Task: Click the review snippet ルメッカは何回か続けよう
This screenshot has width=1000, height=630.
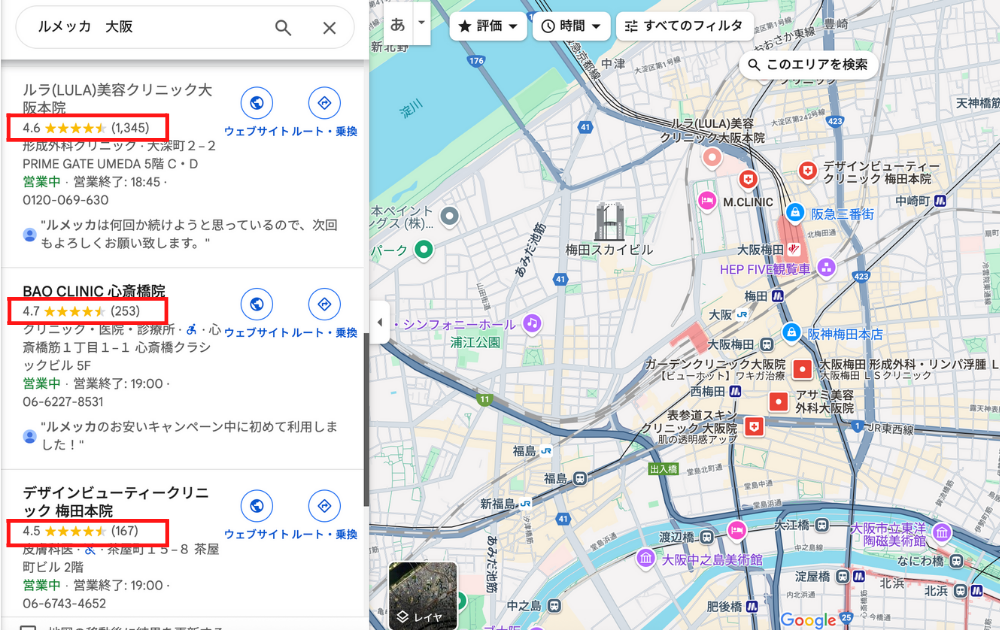Action: [x=189, y=234]
